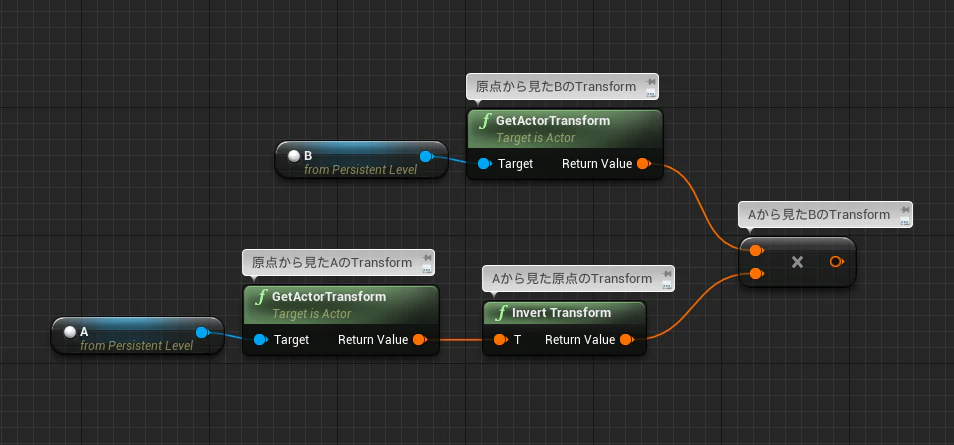Click the A variable node output pin
This screenshot has width=954, height=445.
tap(202, 332)
